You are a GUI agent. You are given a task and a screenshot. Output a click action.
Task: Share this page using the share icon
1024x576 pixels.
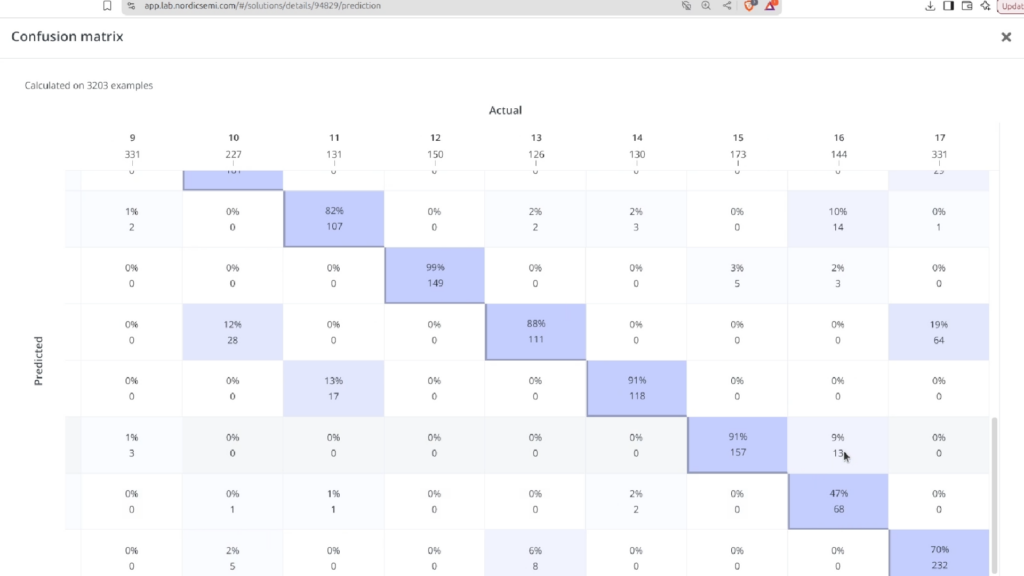[x=727, y=6]
